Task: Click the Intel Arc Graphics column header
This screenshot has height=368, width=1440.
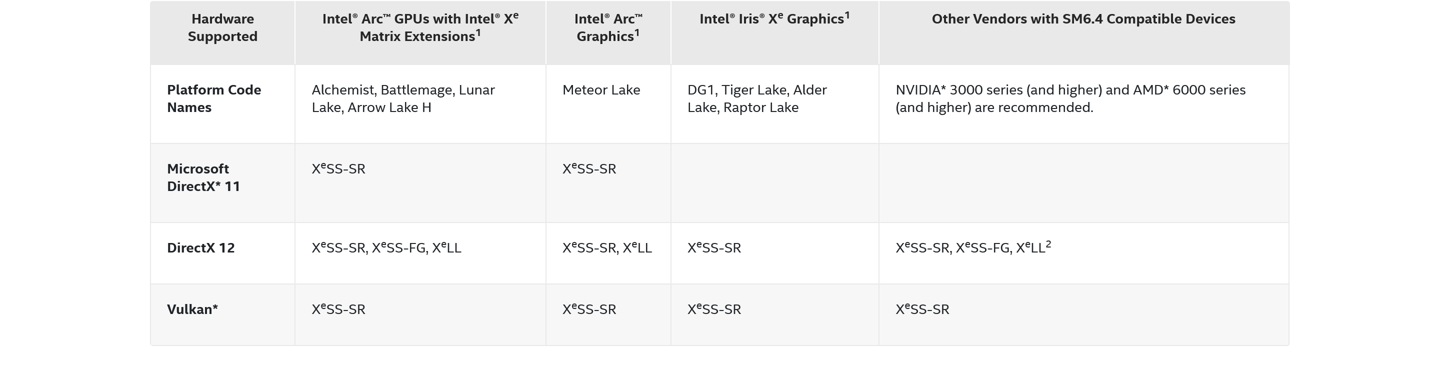Action: (x=608, y=28)
